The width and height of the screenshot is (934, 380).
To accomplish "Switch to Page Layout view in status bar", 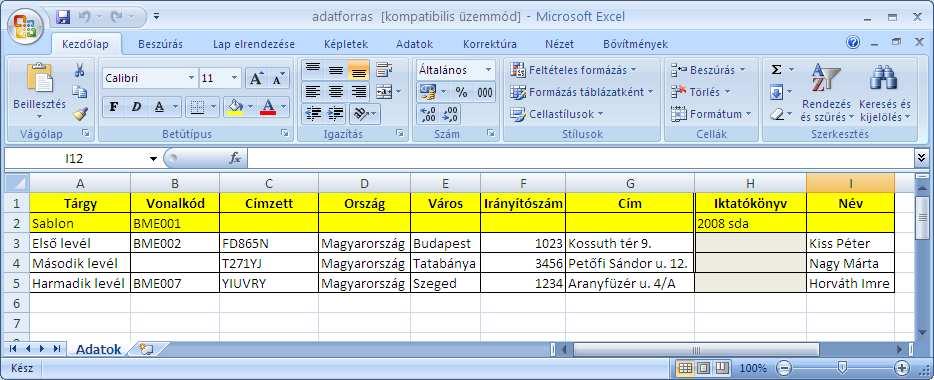I will [703, 367].
